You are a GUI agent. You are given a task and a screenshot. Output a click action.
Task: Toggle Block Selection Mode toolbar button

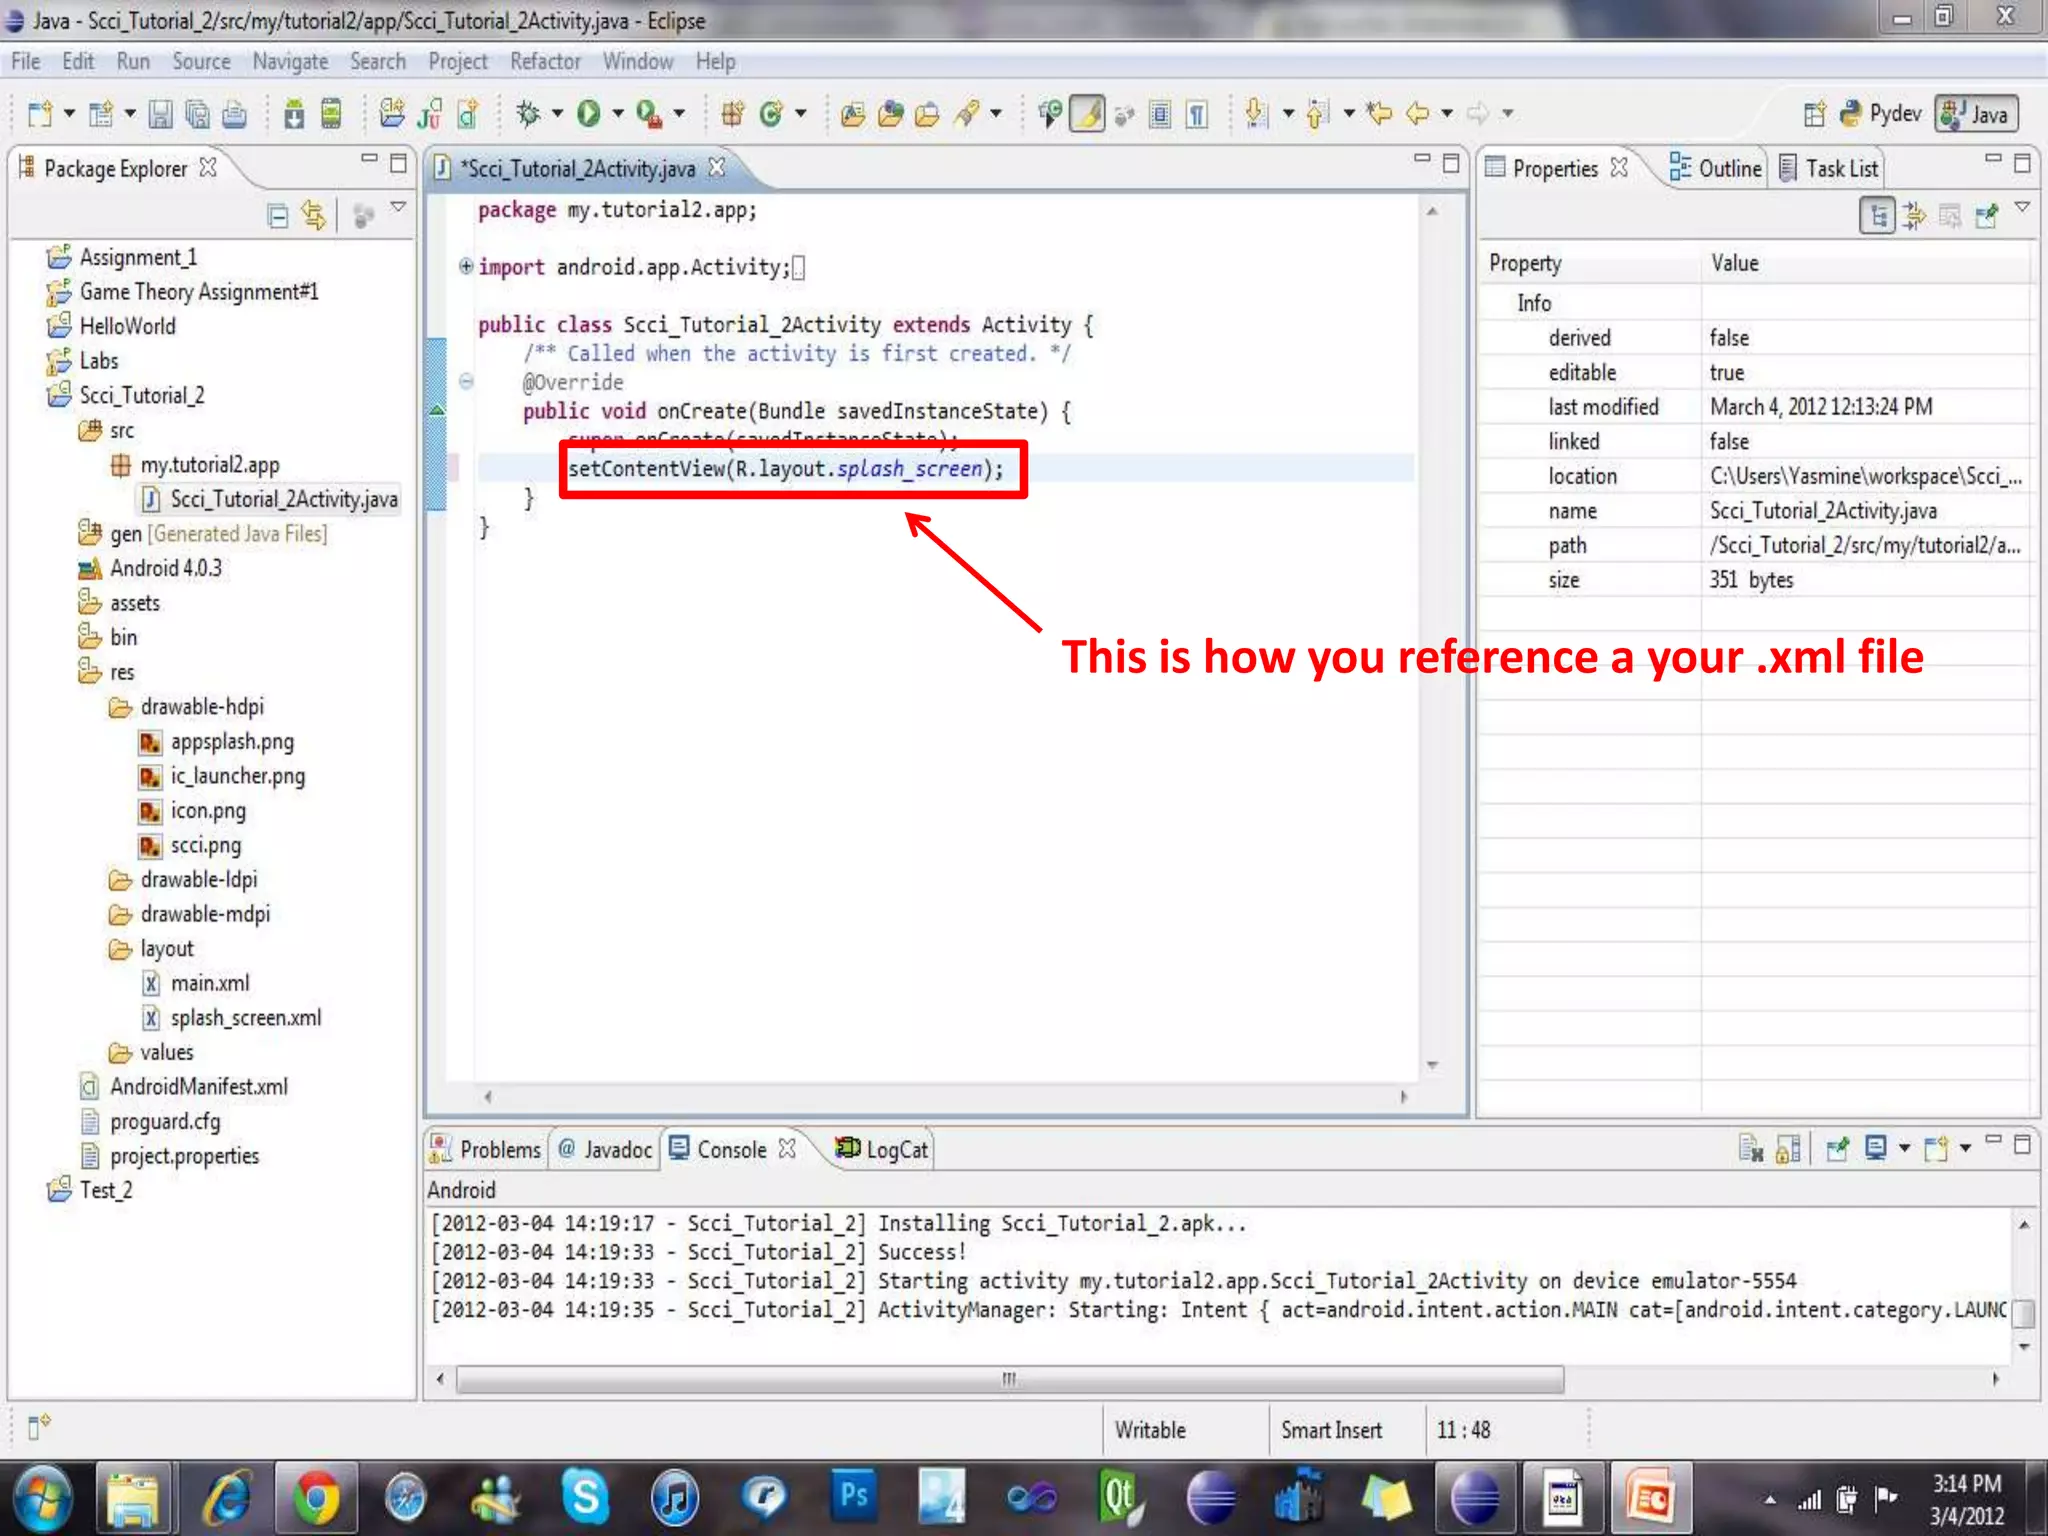tap(1159, 115)
